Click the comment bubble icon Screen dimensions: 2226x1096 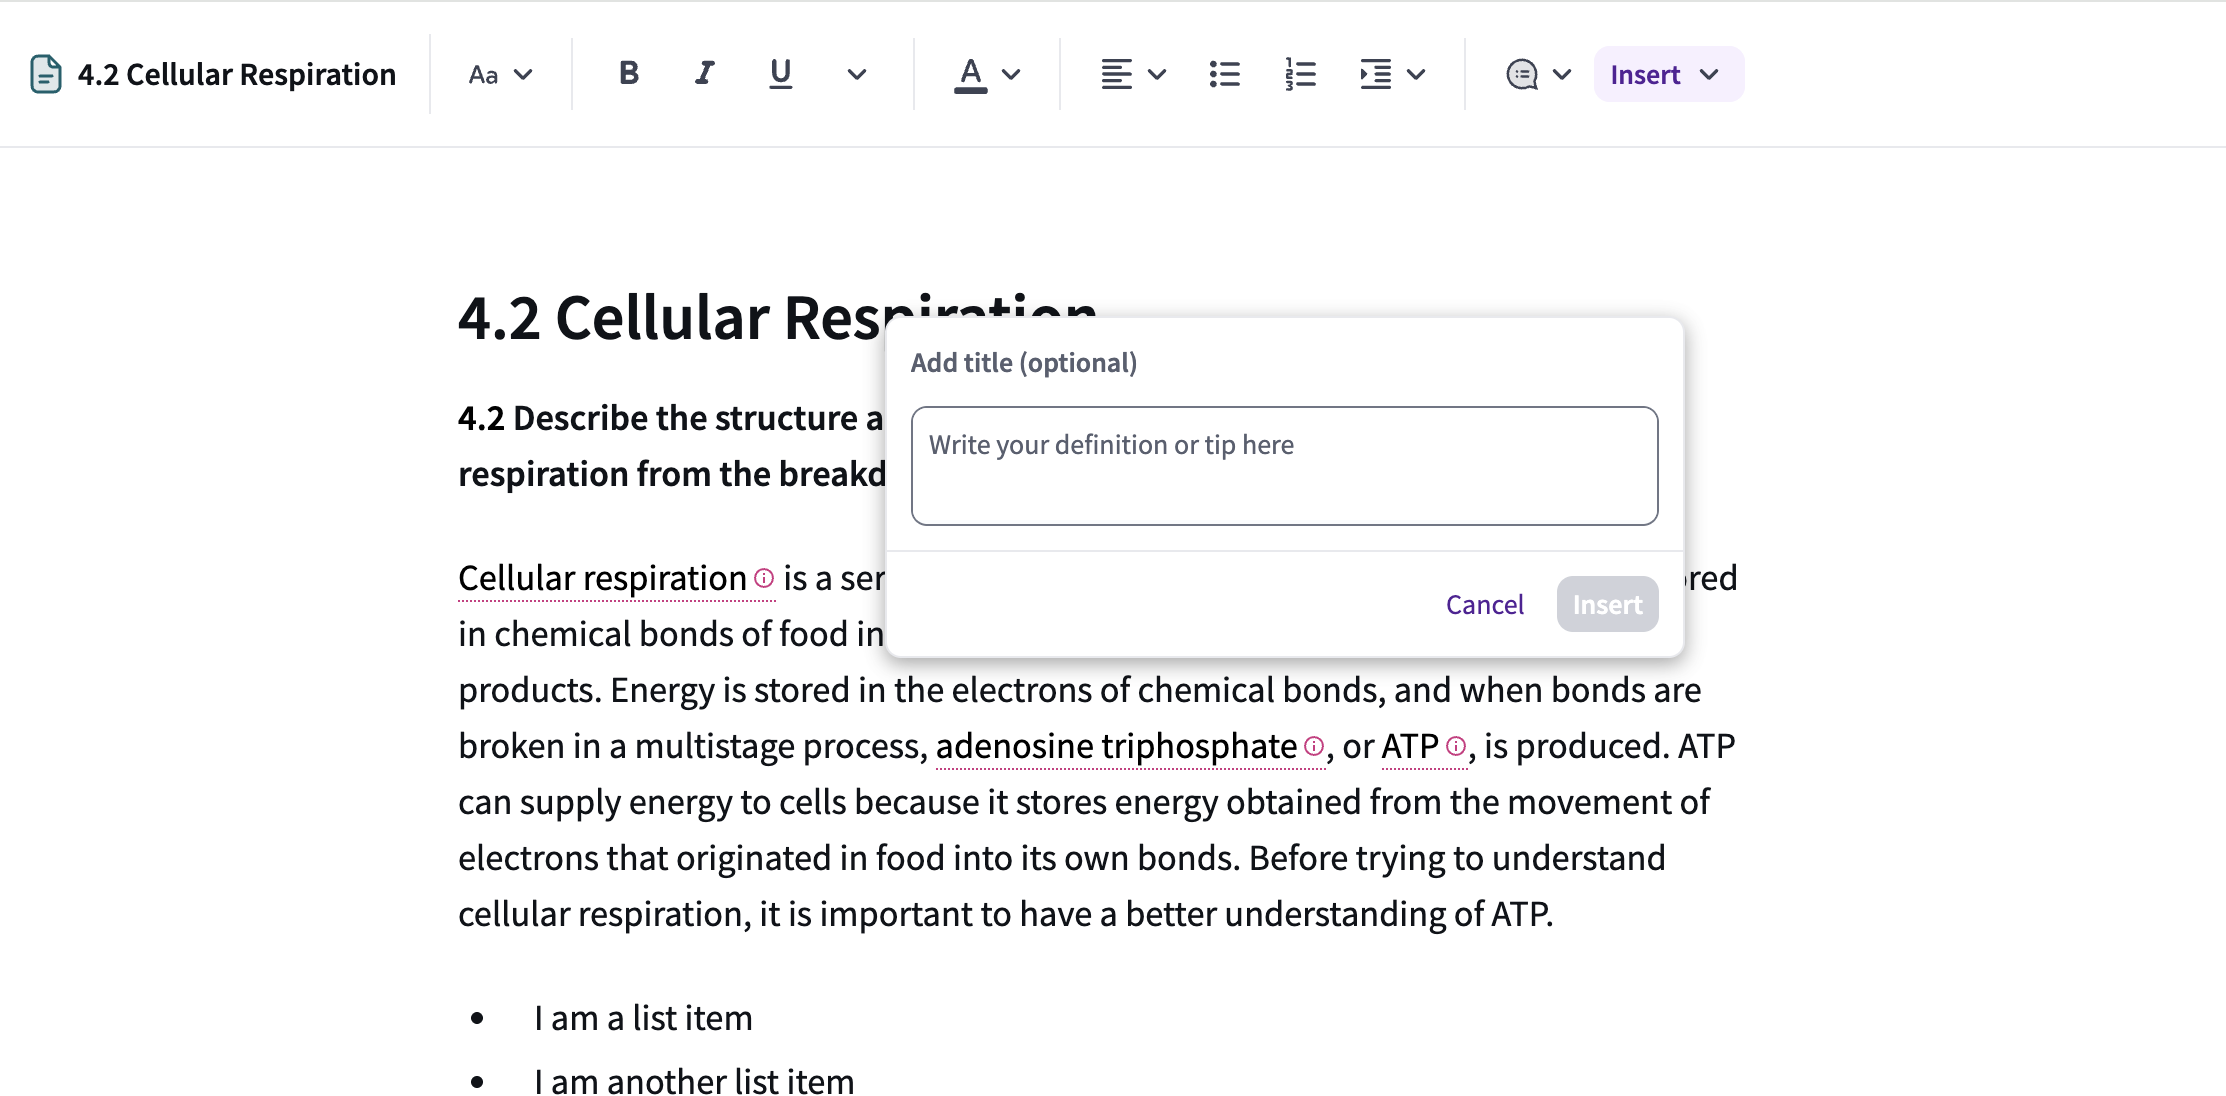pos(1522,74)
